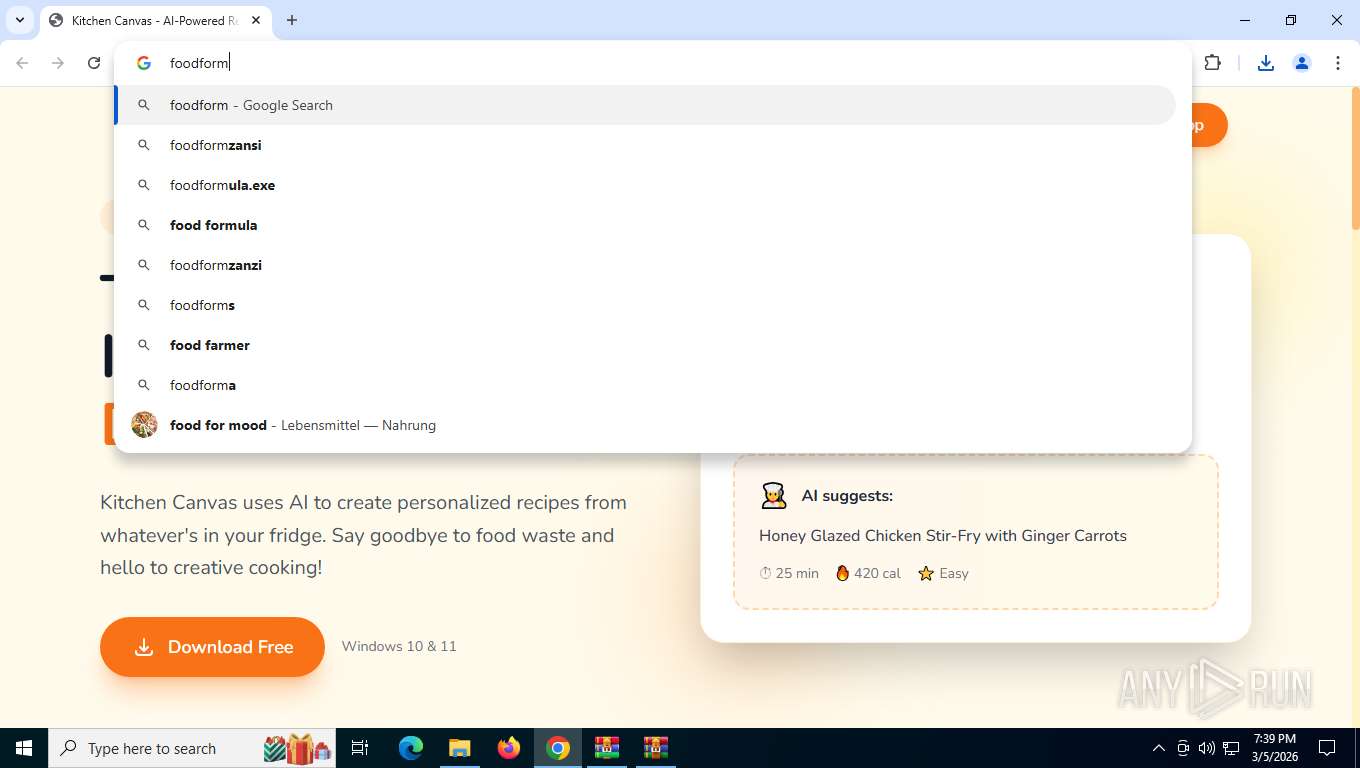The width and height of the screenshot is (1360, 768).
Task: Click the browser back arrow
Action: coord(22,63)
